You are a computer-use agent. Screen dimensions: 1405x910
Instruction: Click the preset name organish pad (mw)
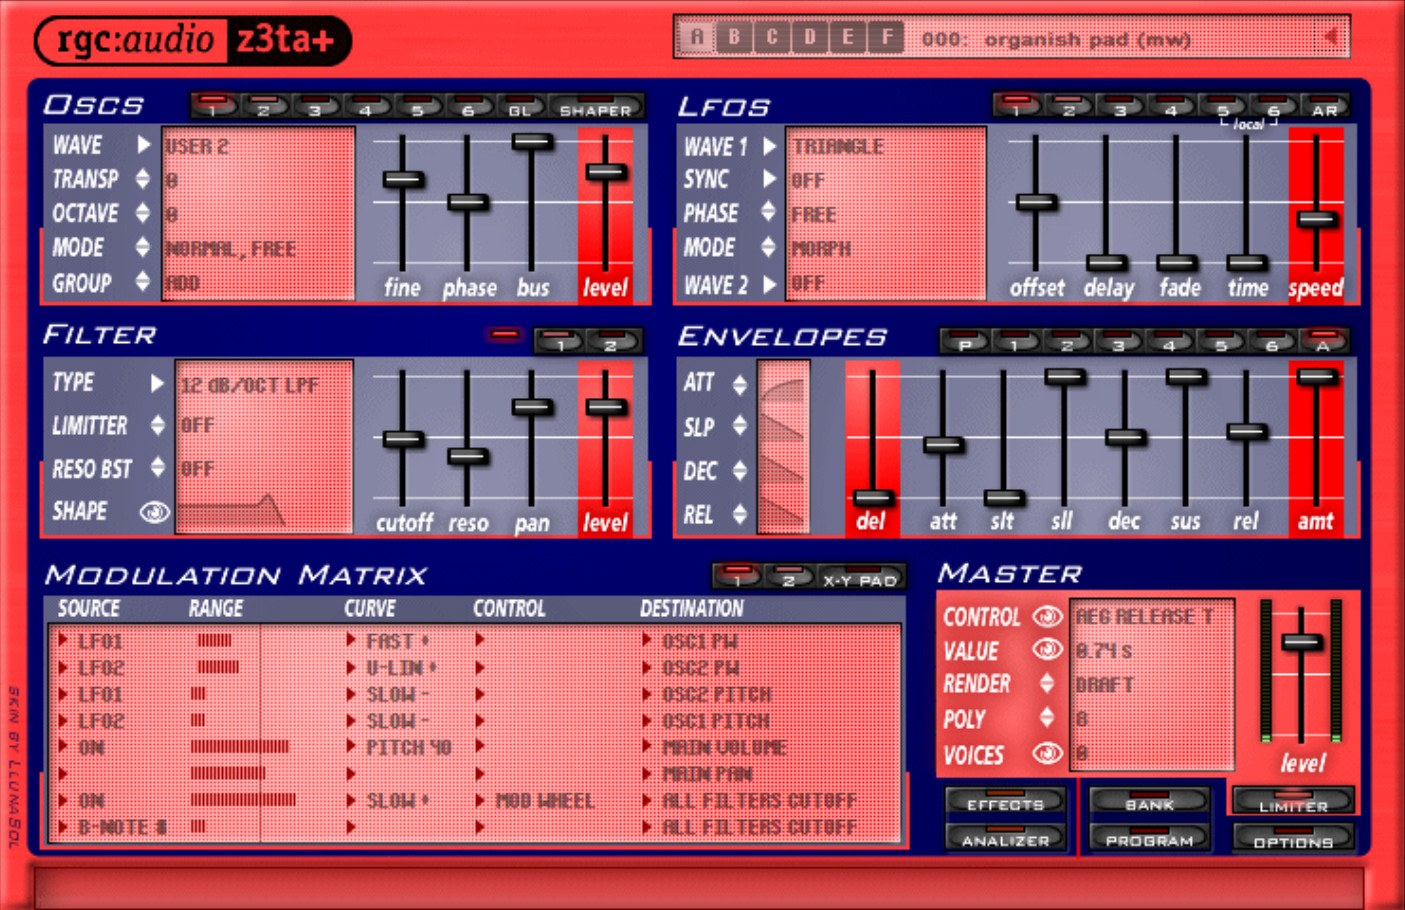(x=1087, y=40)
